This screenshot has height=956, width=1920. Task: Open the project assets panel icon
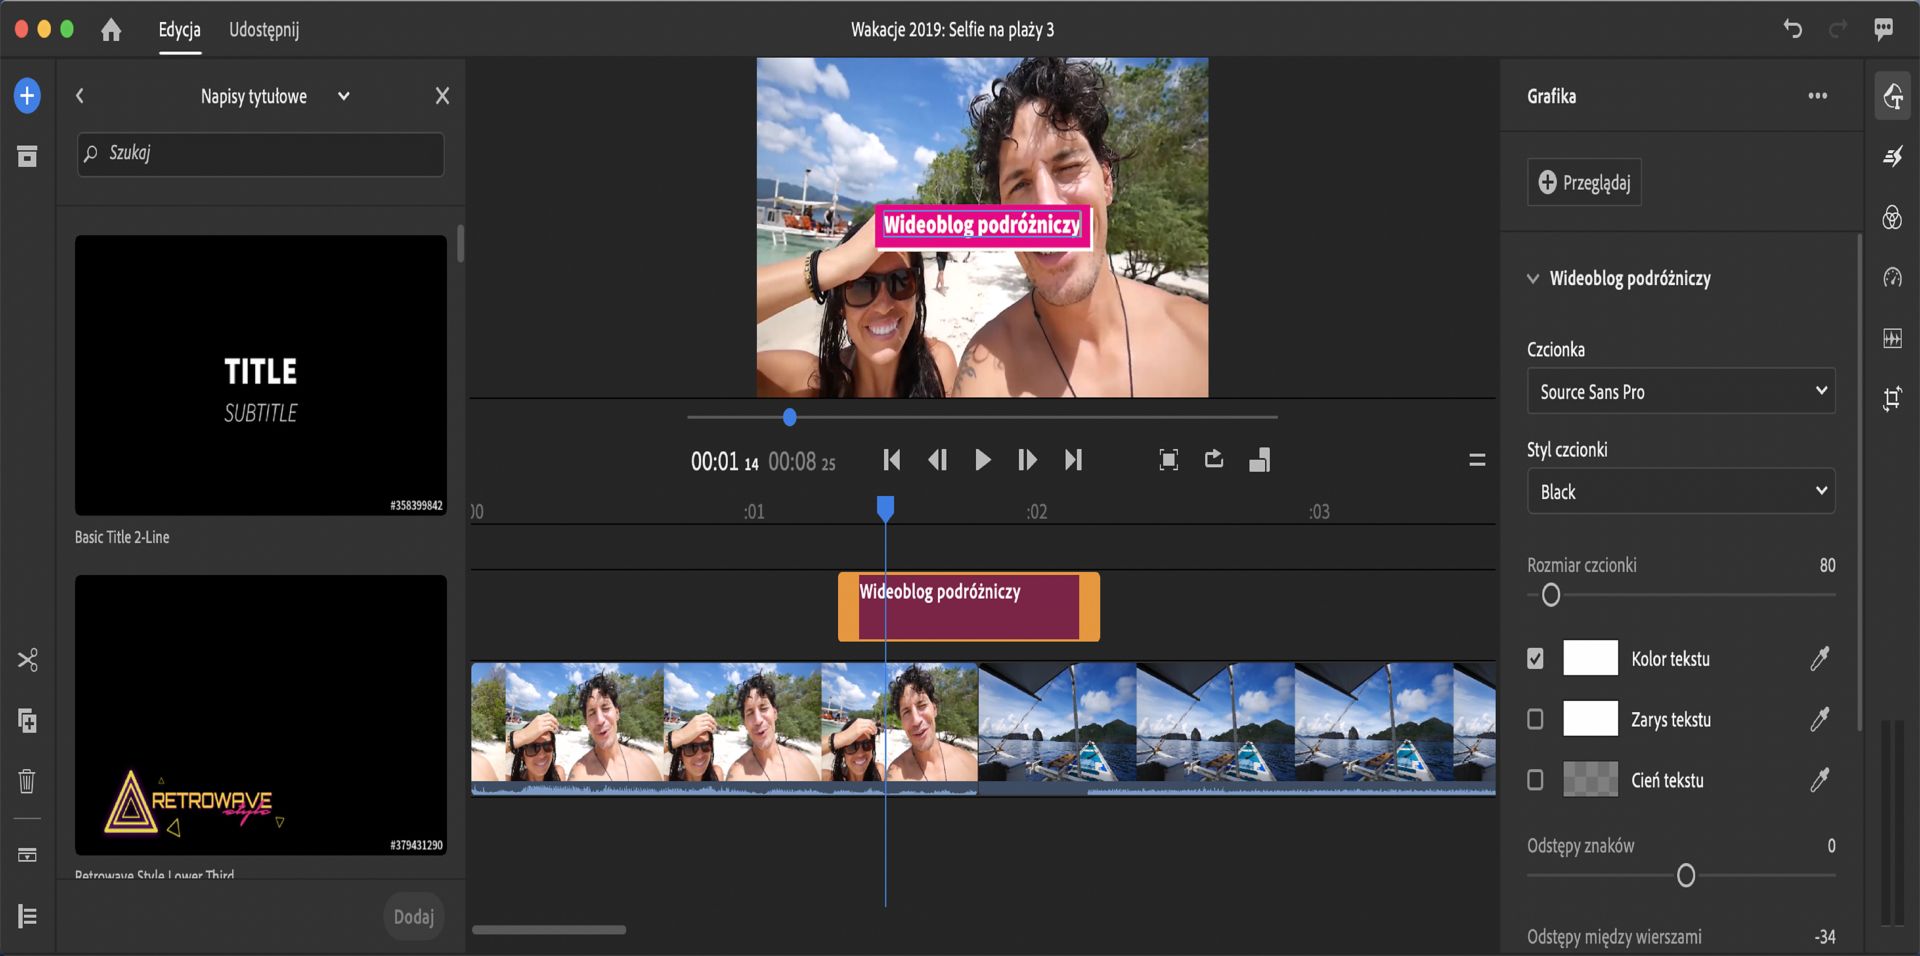[x=27, y=156]
